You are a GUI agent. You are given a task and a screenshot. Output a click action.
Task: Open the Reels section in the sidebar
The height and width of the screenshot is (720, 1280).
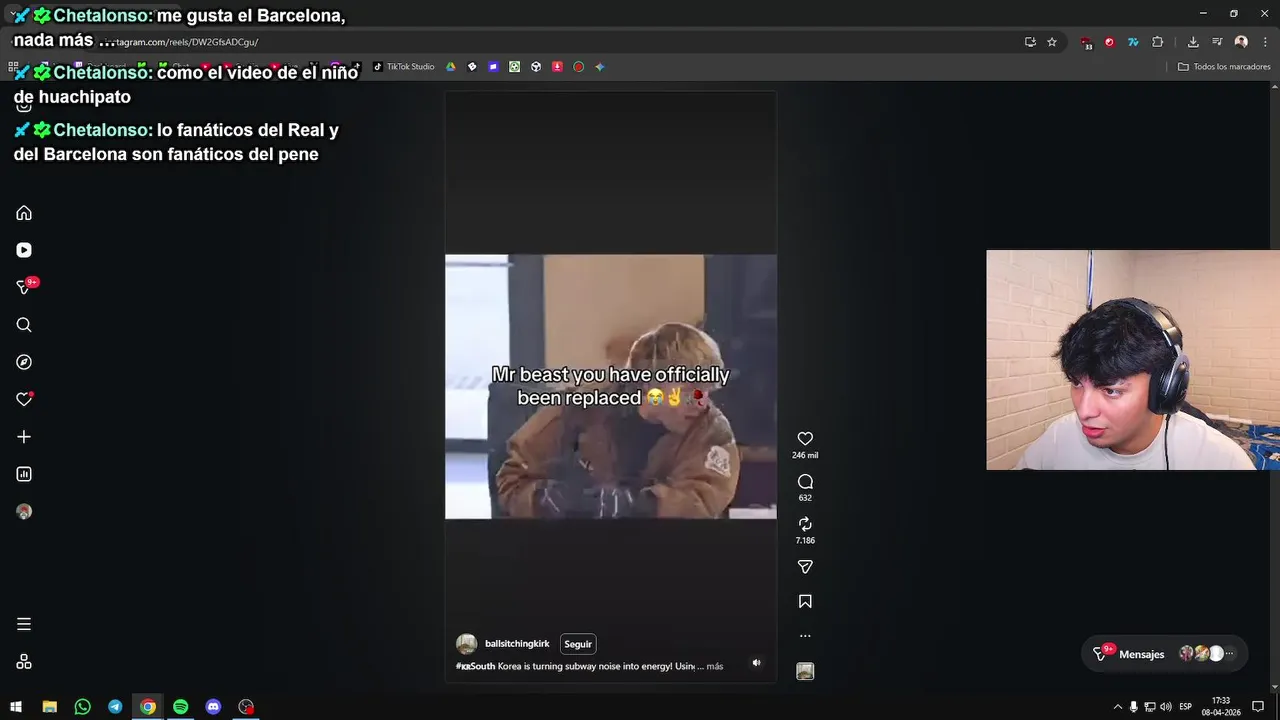point(24,250)
